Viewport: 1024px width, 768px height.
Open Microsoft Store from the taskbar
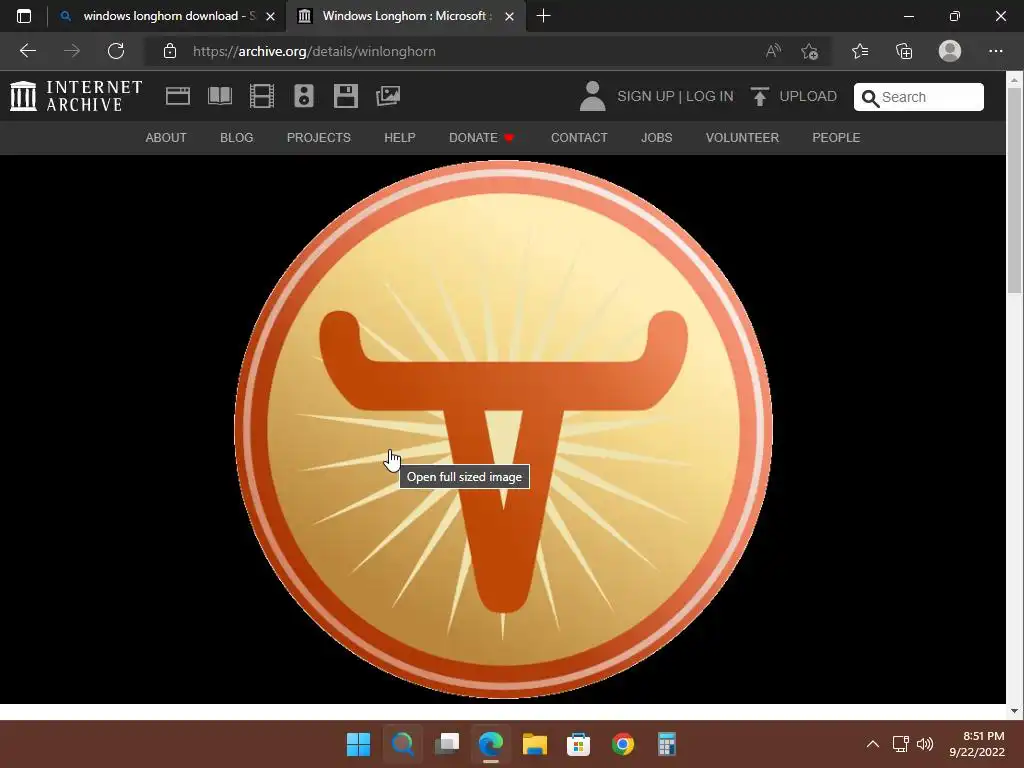[579, 744]
